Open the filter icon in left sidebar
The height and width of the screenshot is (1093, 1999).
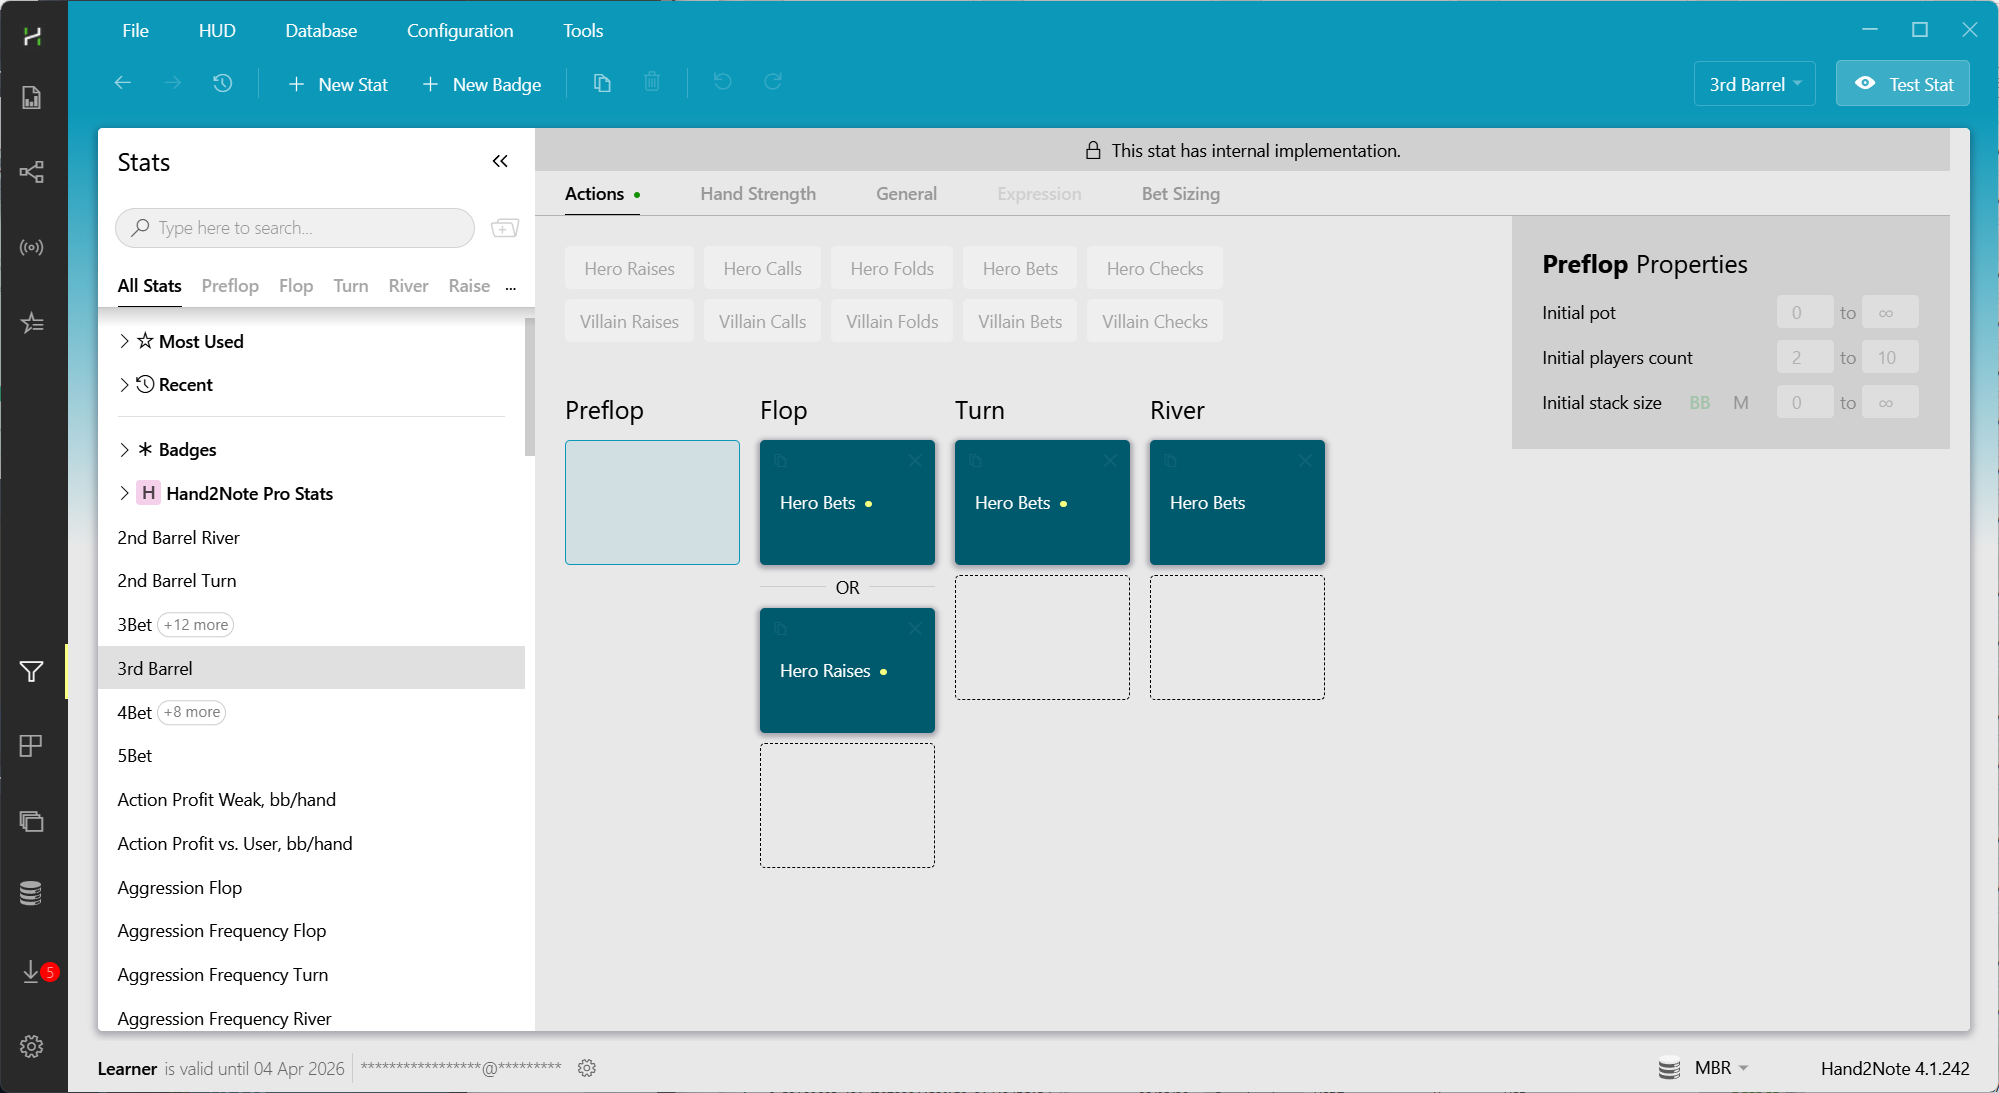tap(31, 671)
